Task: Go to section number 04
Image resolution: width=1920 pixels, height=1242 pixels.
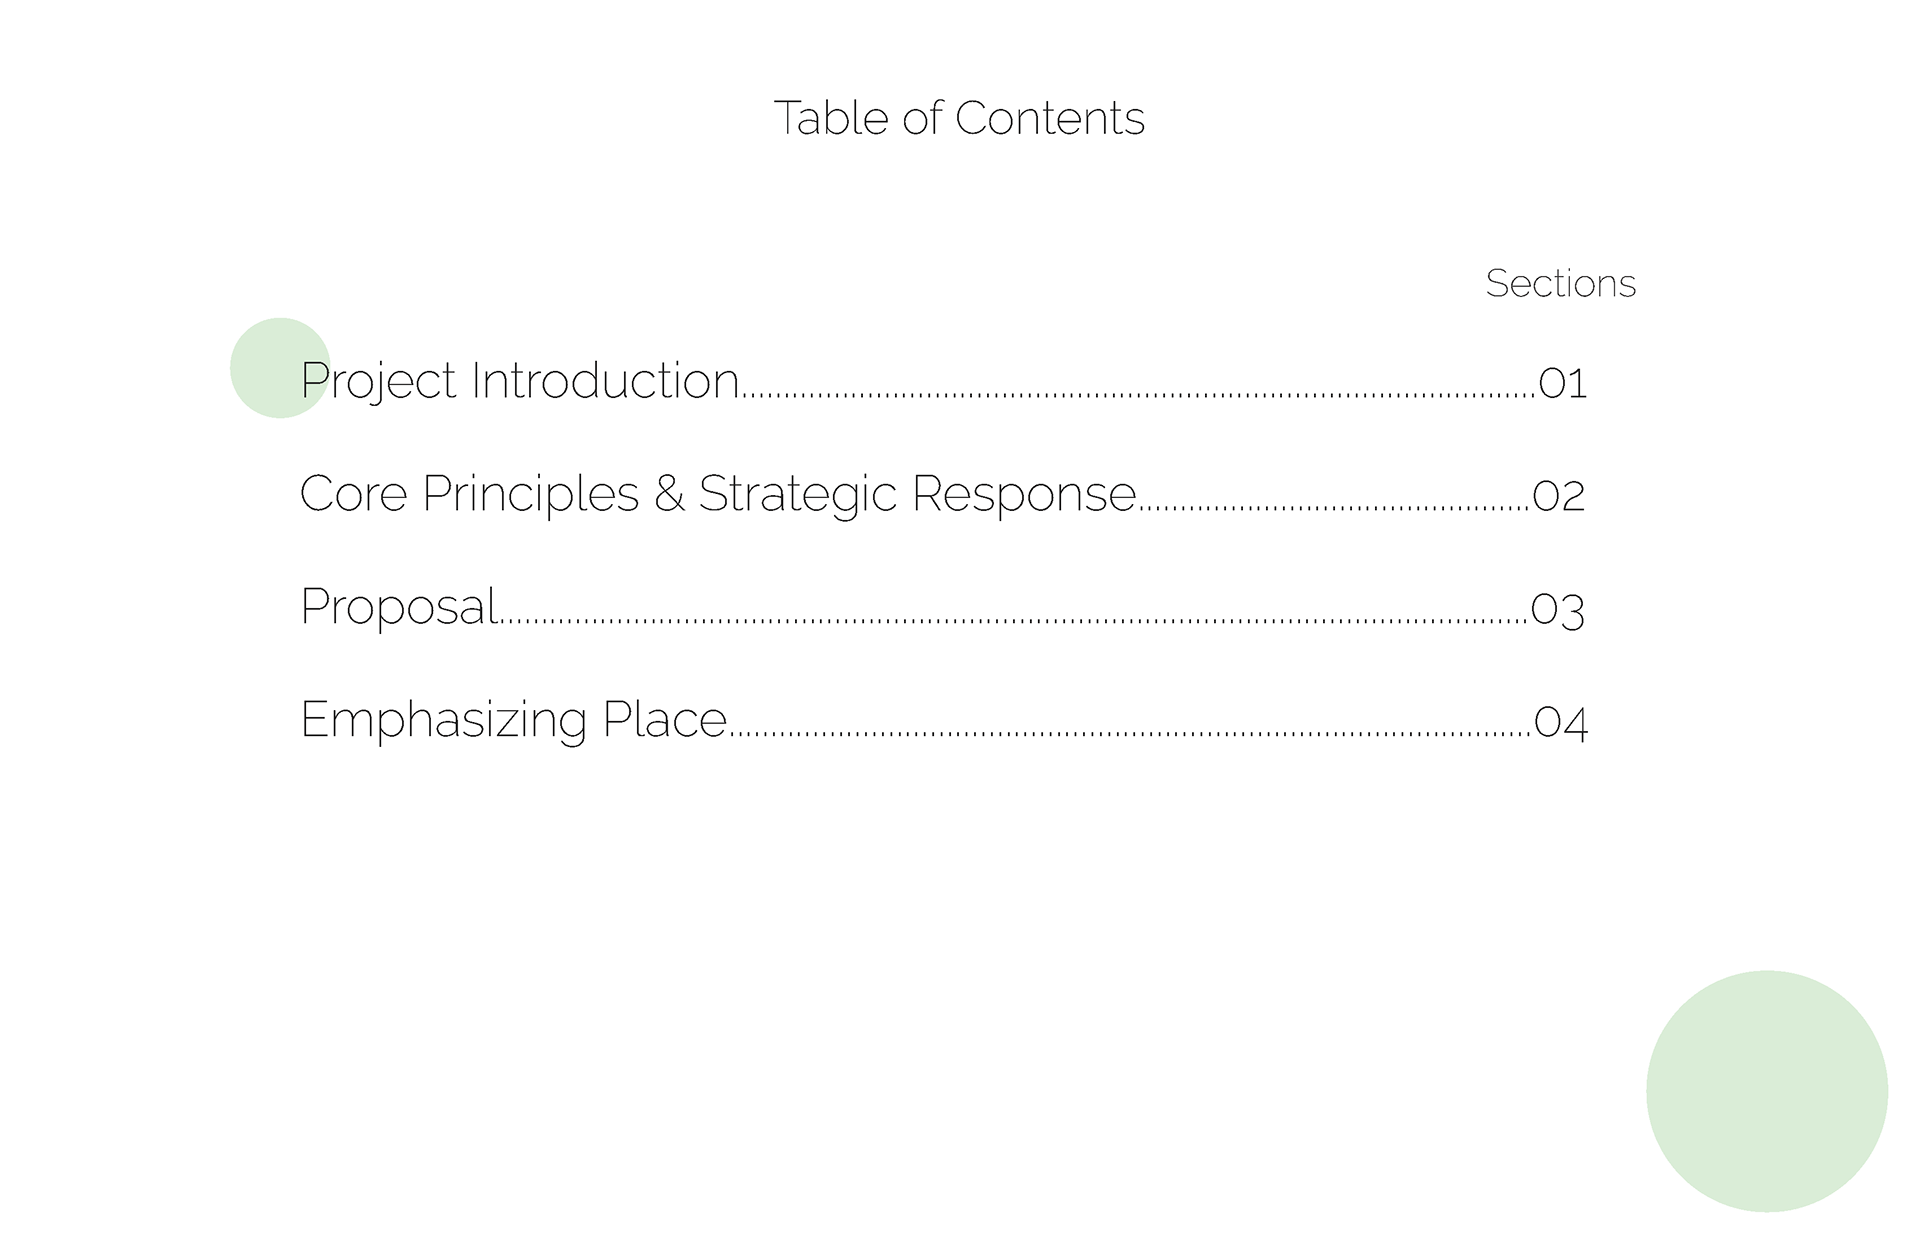Action: [x=1561, y=722]
